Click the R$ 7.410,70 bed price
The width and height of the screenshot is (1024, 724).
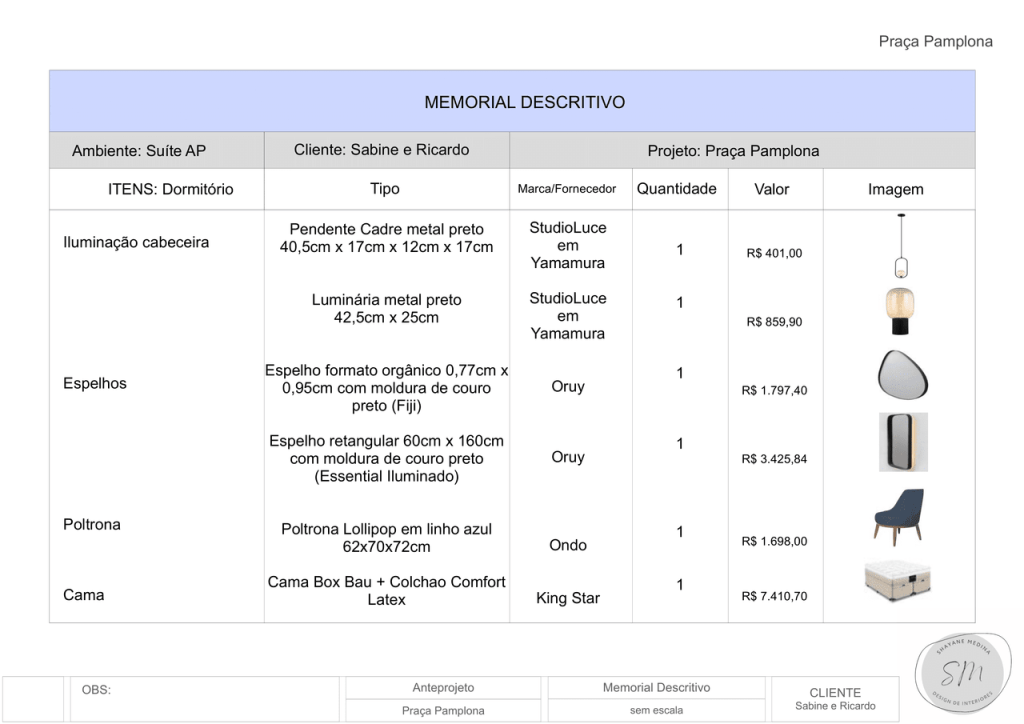[774, 596]
